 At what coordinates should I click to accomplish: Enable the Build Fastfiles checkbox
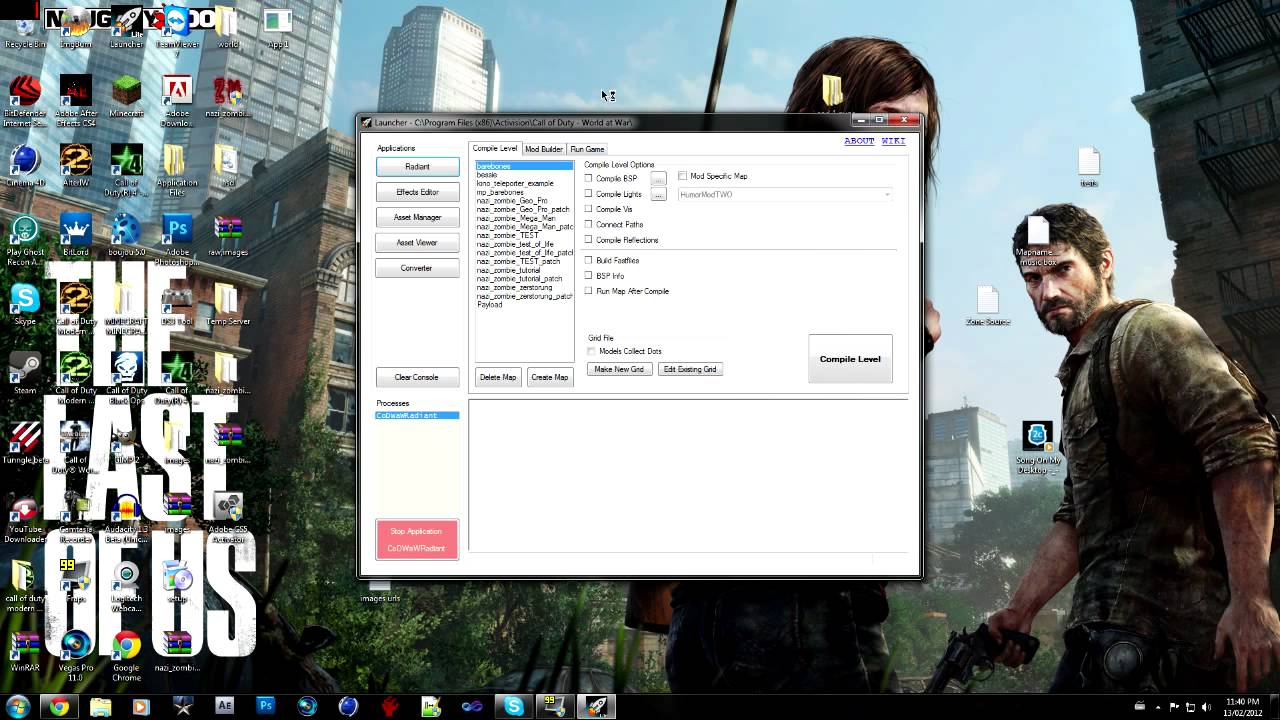(x=589, y=260)
